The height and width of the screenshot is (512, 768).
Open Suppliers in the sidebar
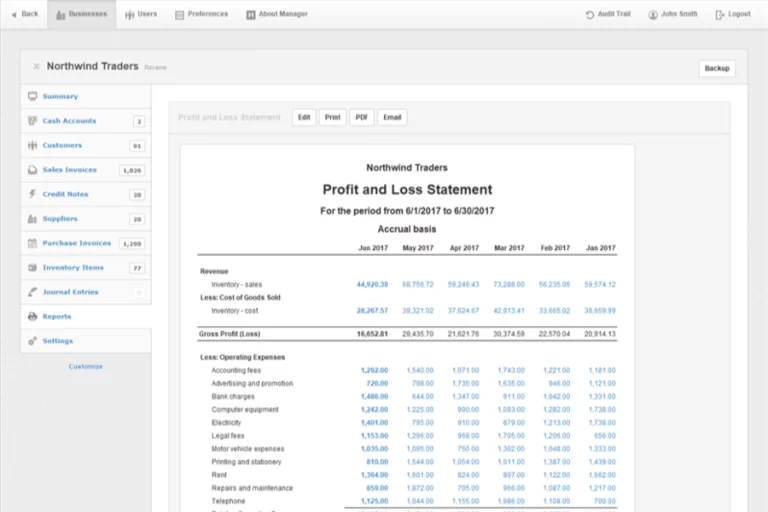[86, 219]
